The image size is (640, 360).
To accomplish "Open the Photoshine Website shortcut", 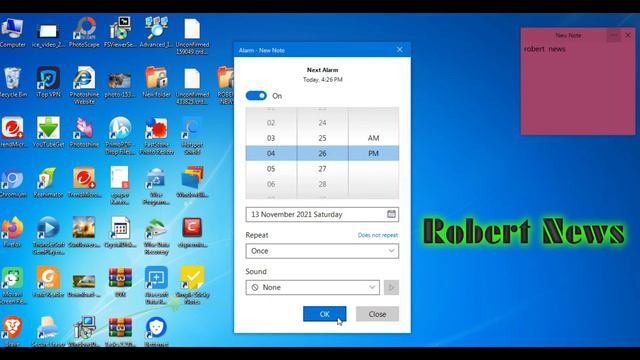I will (84, 86).
